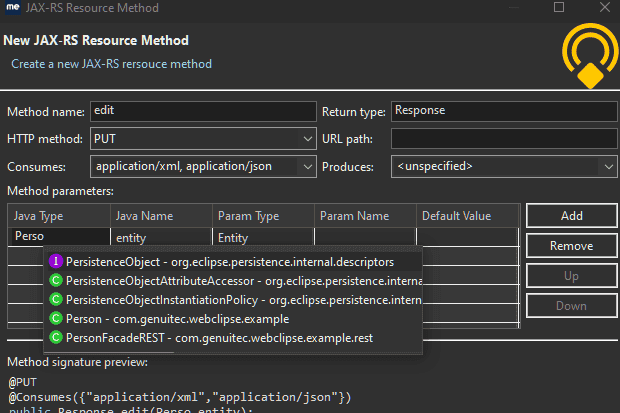Click the Method name input field
This screenshot has width=620, height=413.
pos(203,111)
